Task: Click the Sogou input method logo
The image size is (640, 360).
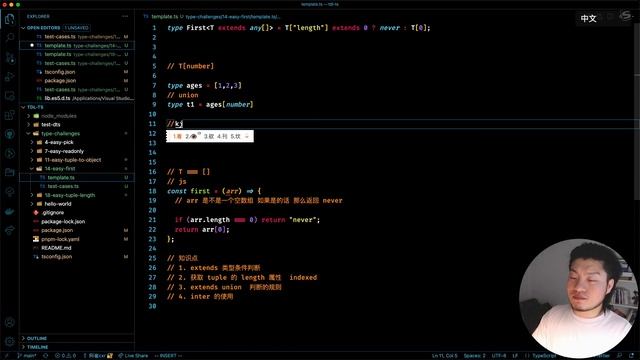Action: click(x=625, y=16)
